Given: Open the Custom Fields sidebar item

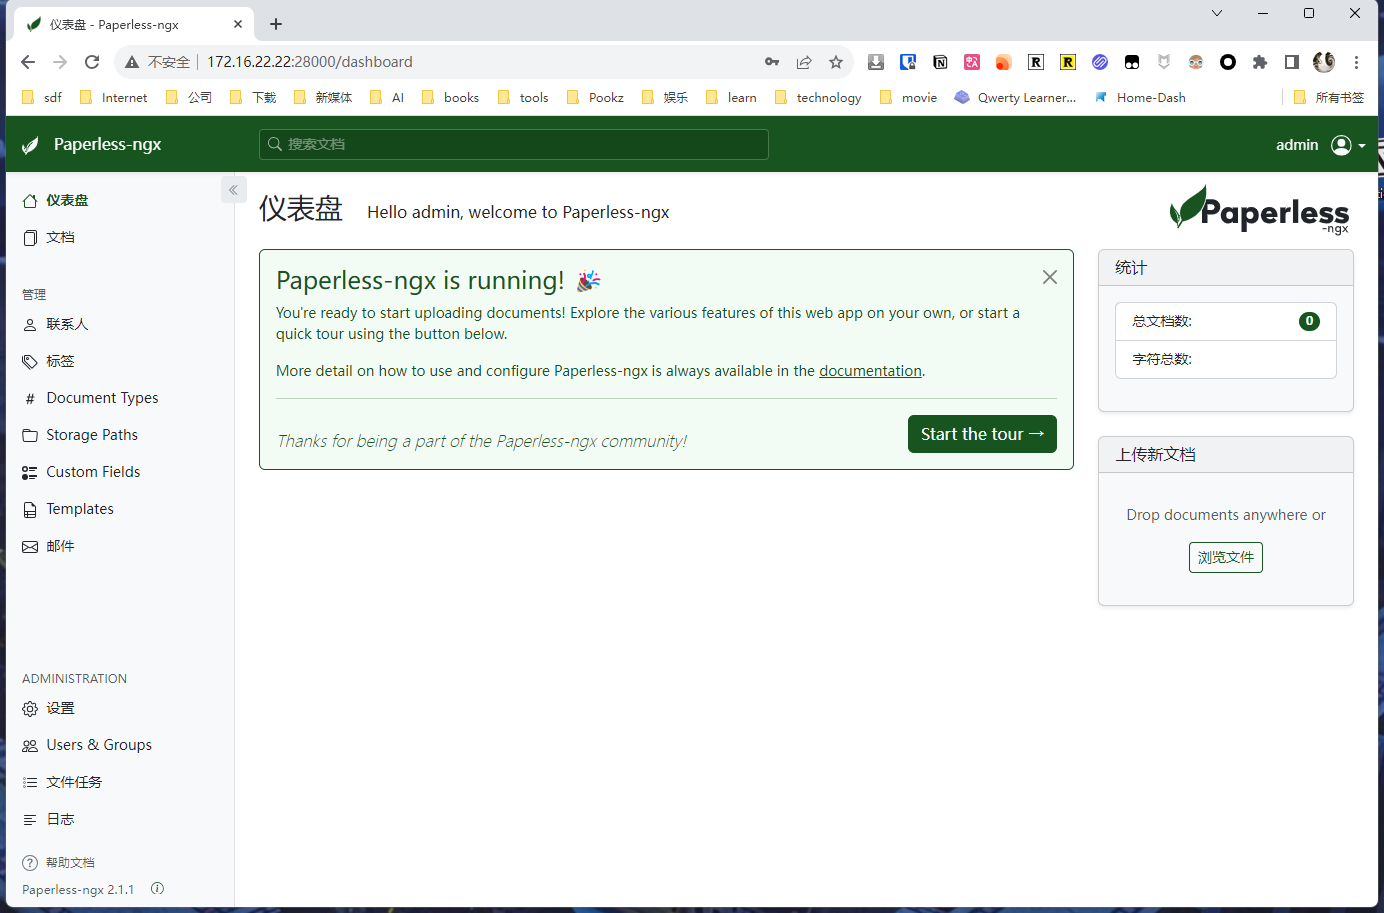Looking at the screenshot, I should [92, 472].
